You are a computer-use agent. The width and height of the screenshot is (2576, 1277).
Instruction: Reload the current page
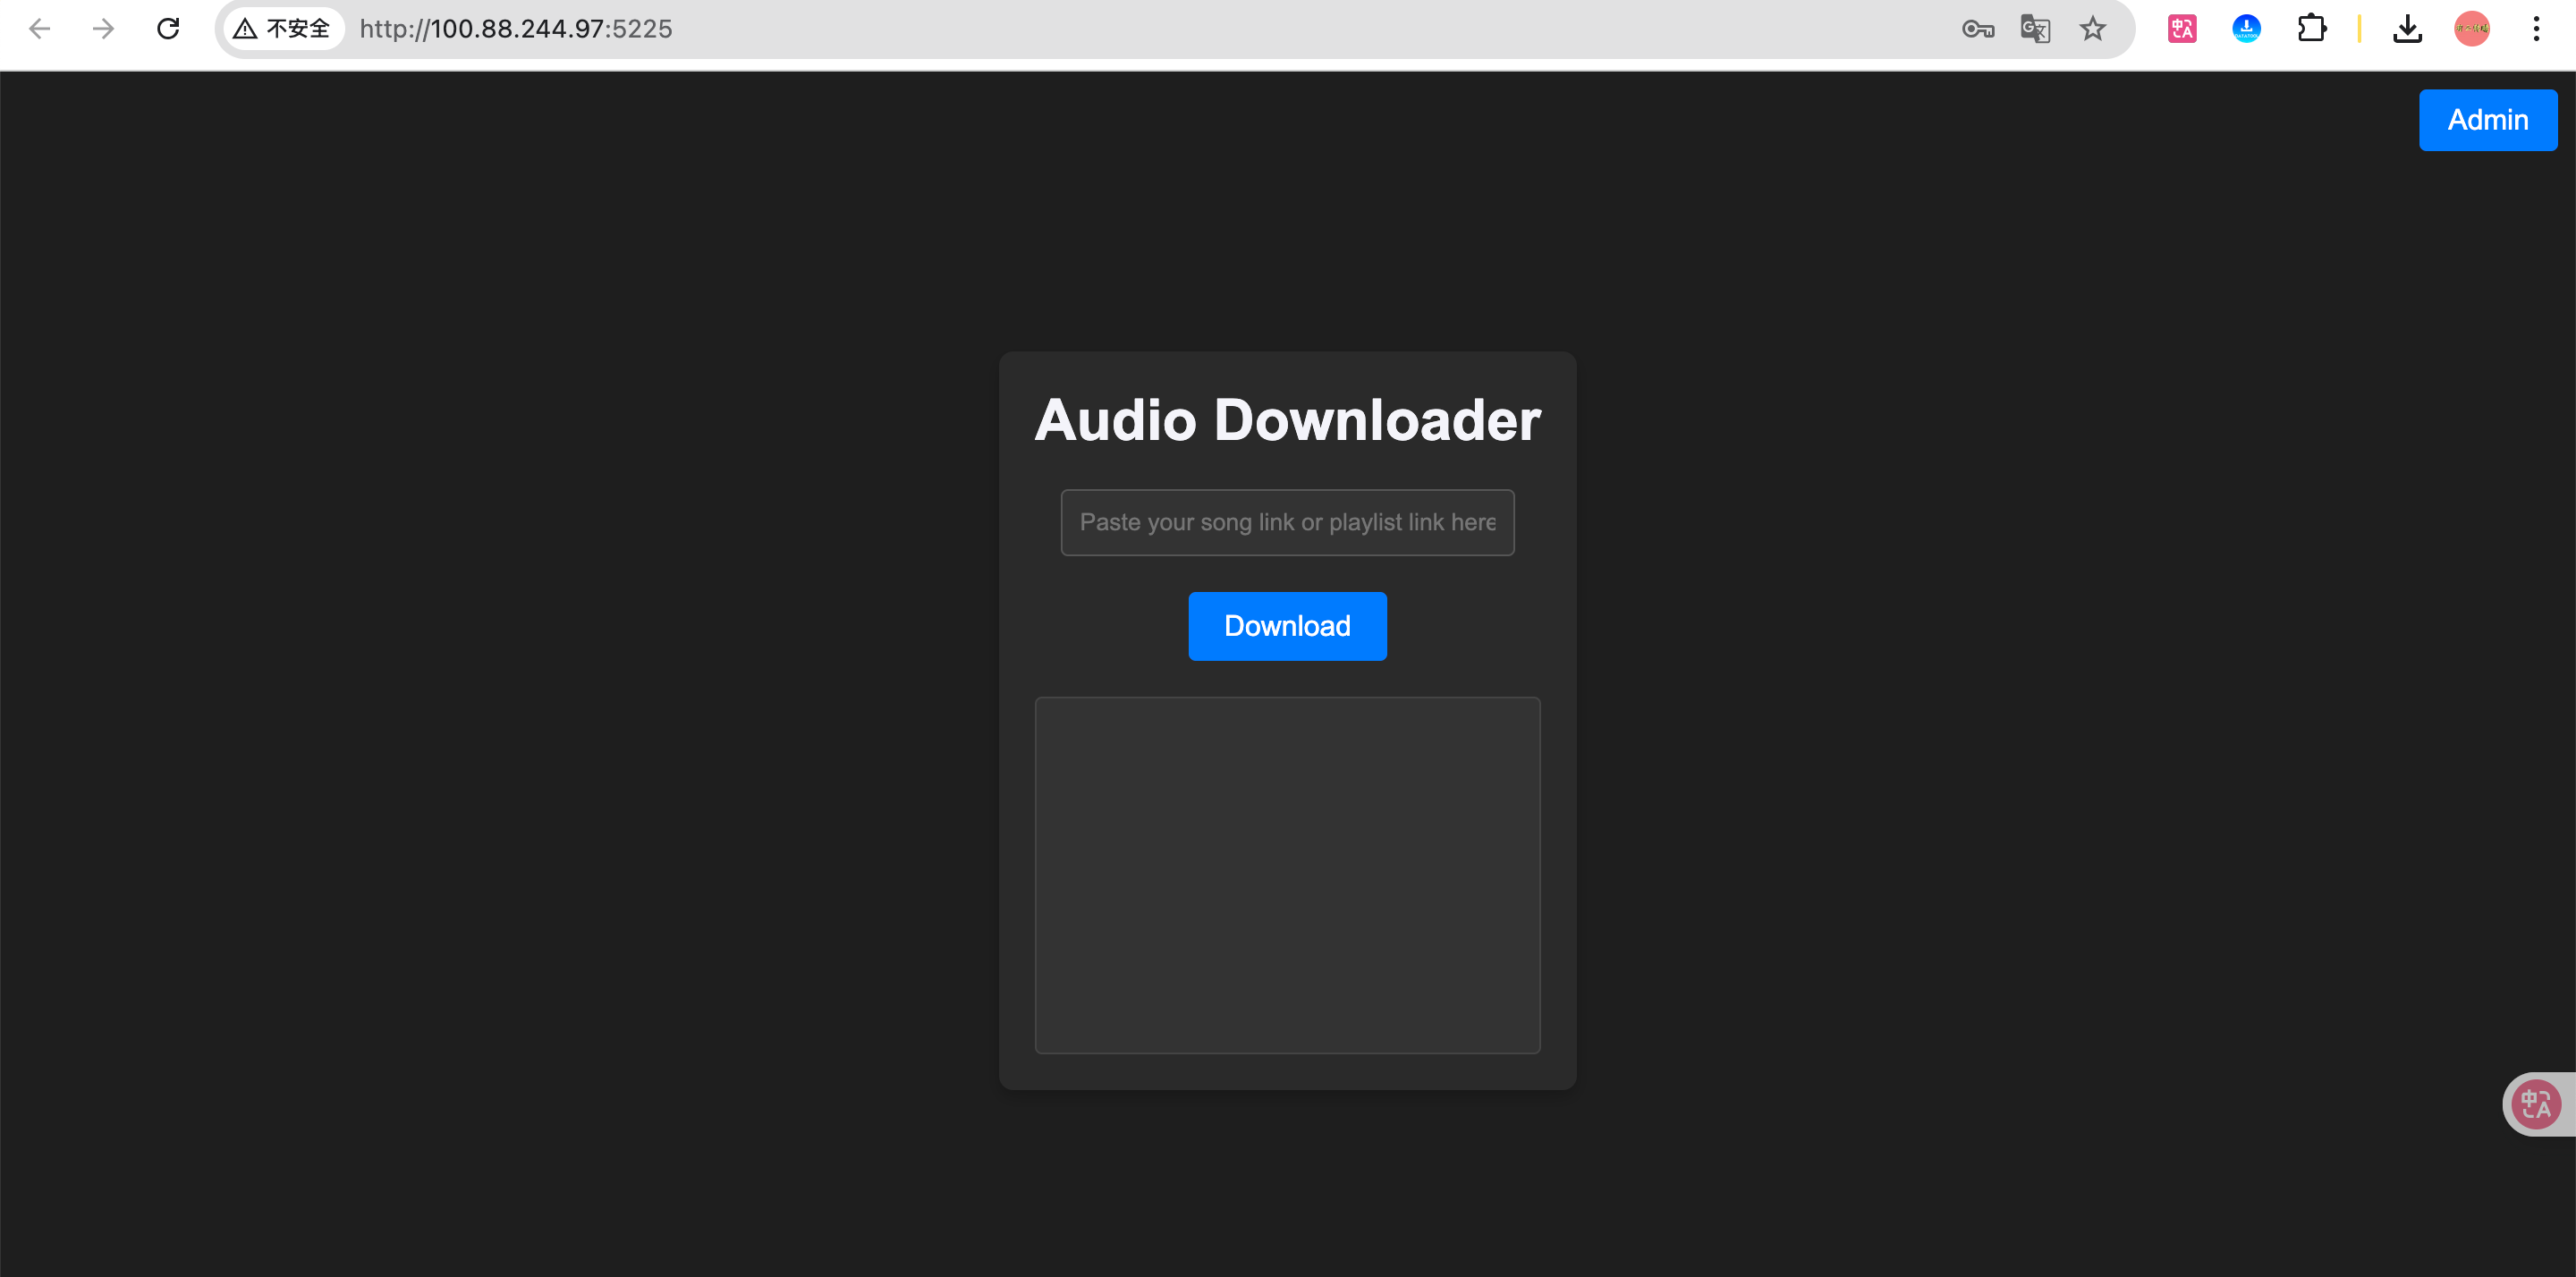click(x=168, y=29)
